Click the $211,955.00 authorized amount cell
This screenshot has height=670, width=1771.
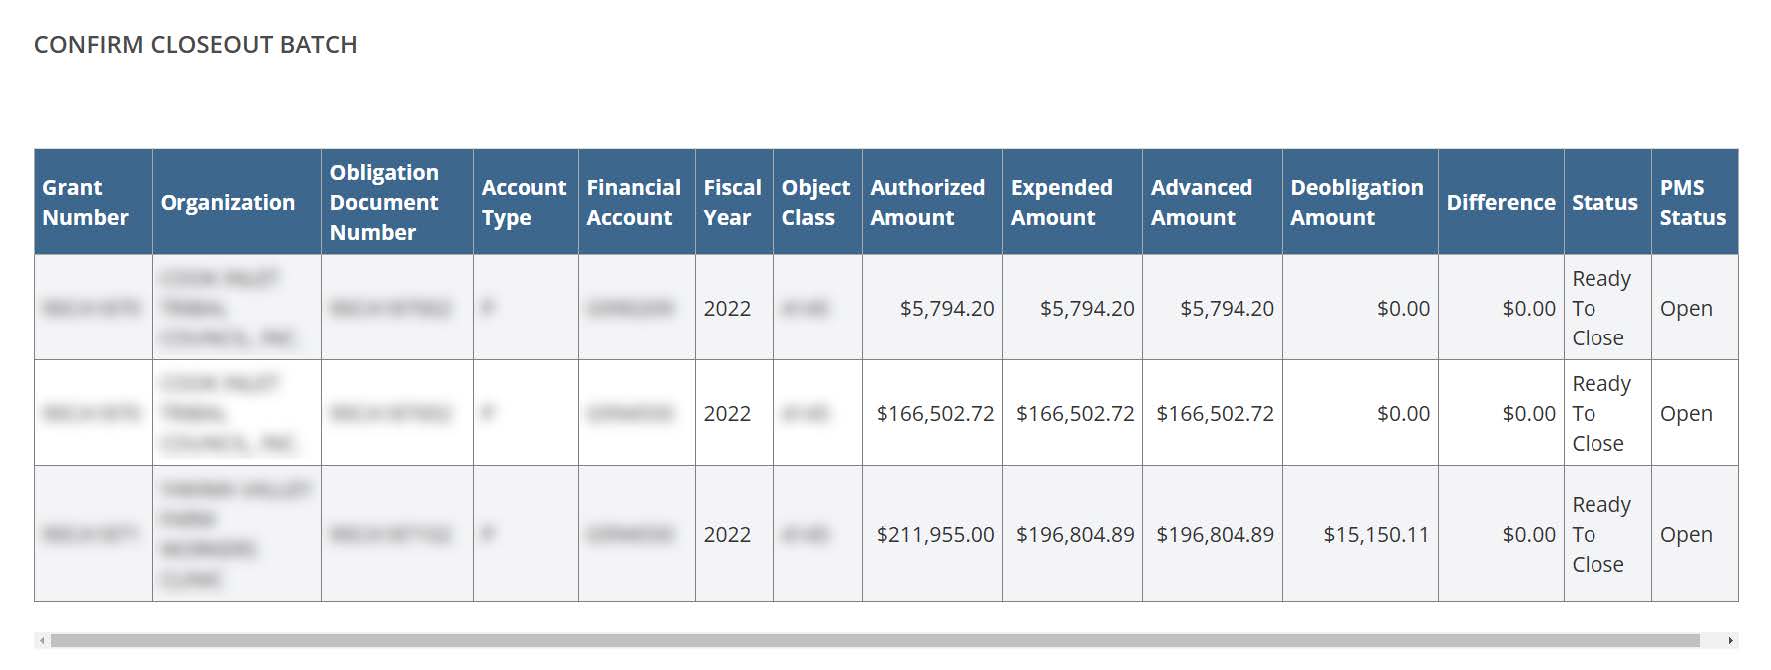[935, 535]
